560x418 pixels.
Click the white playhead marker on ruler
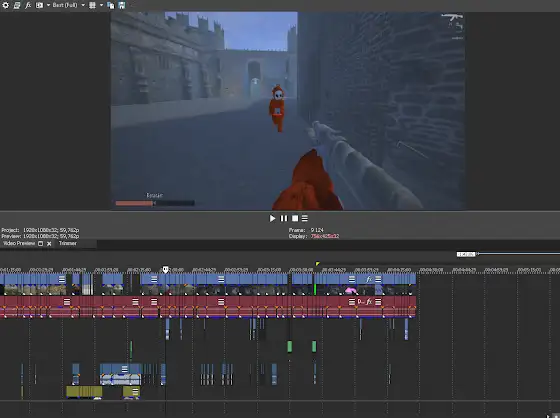coord(165,269)
